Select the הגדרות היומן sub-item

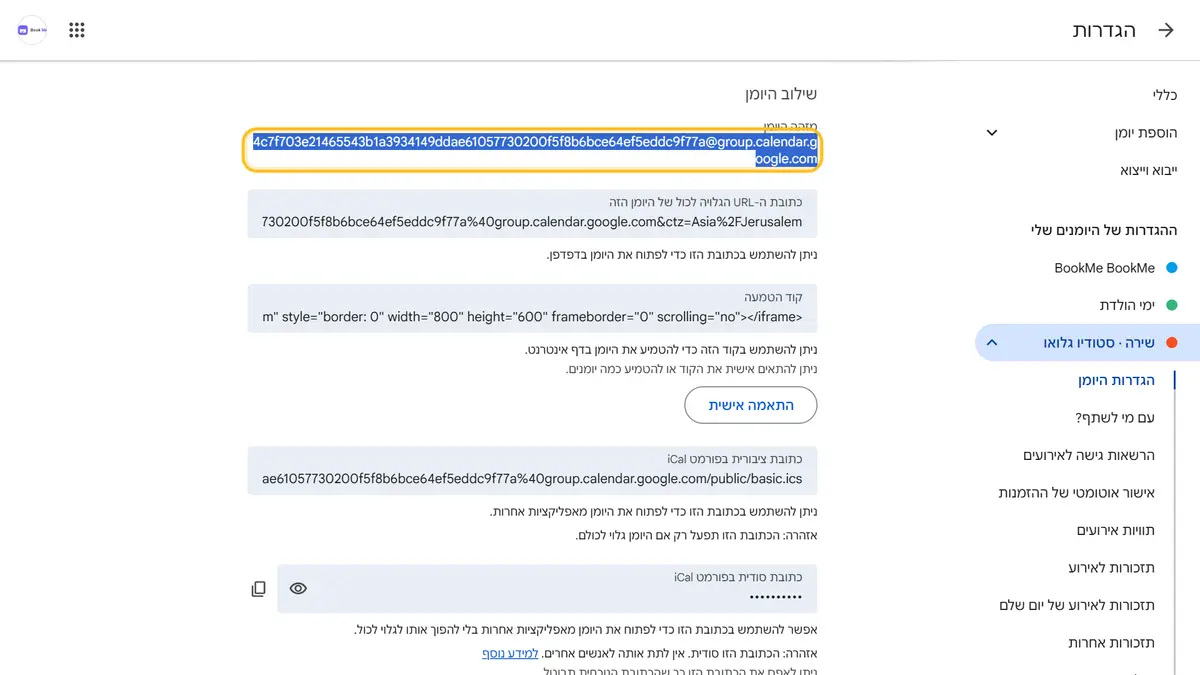(x=1116, y=380)
